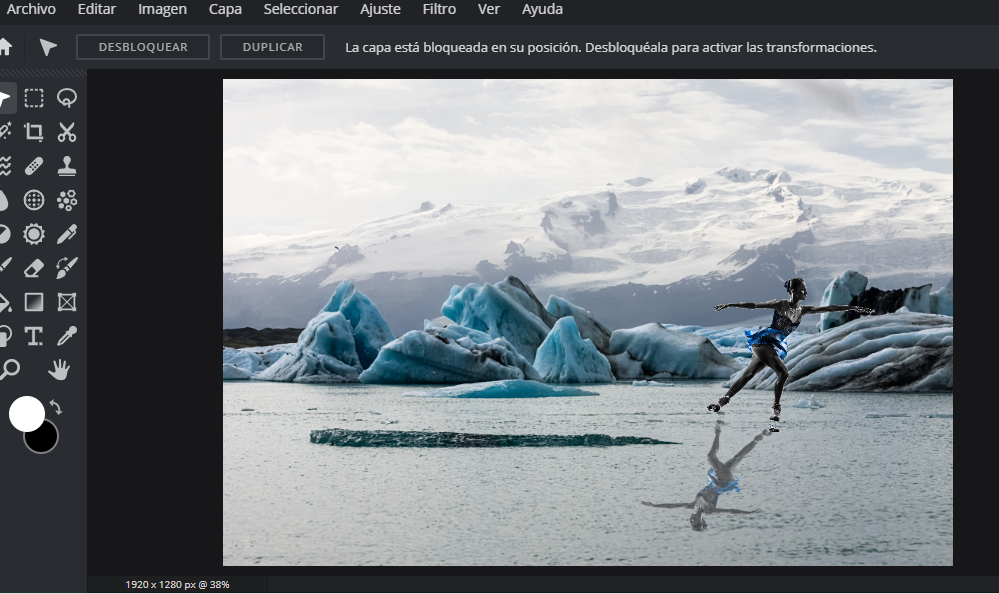Open the Archivo menu
This screenshot has width=999, height=594.
coord(31,10)
